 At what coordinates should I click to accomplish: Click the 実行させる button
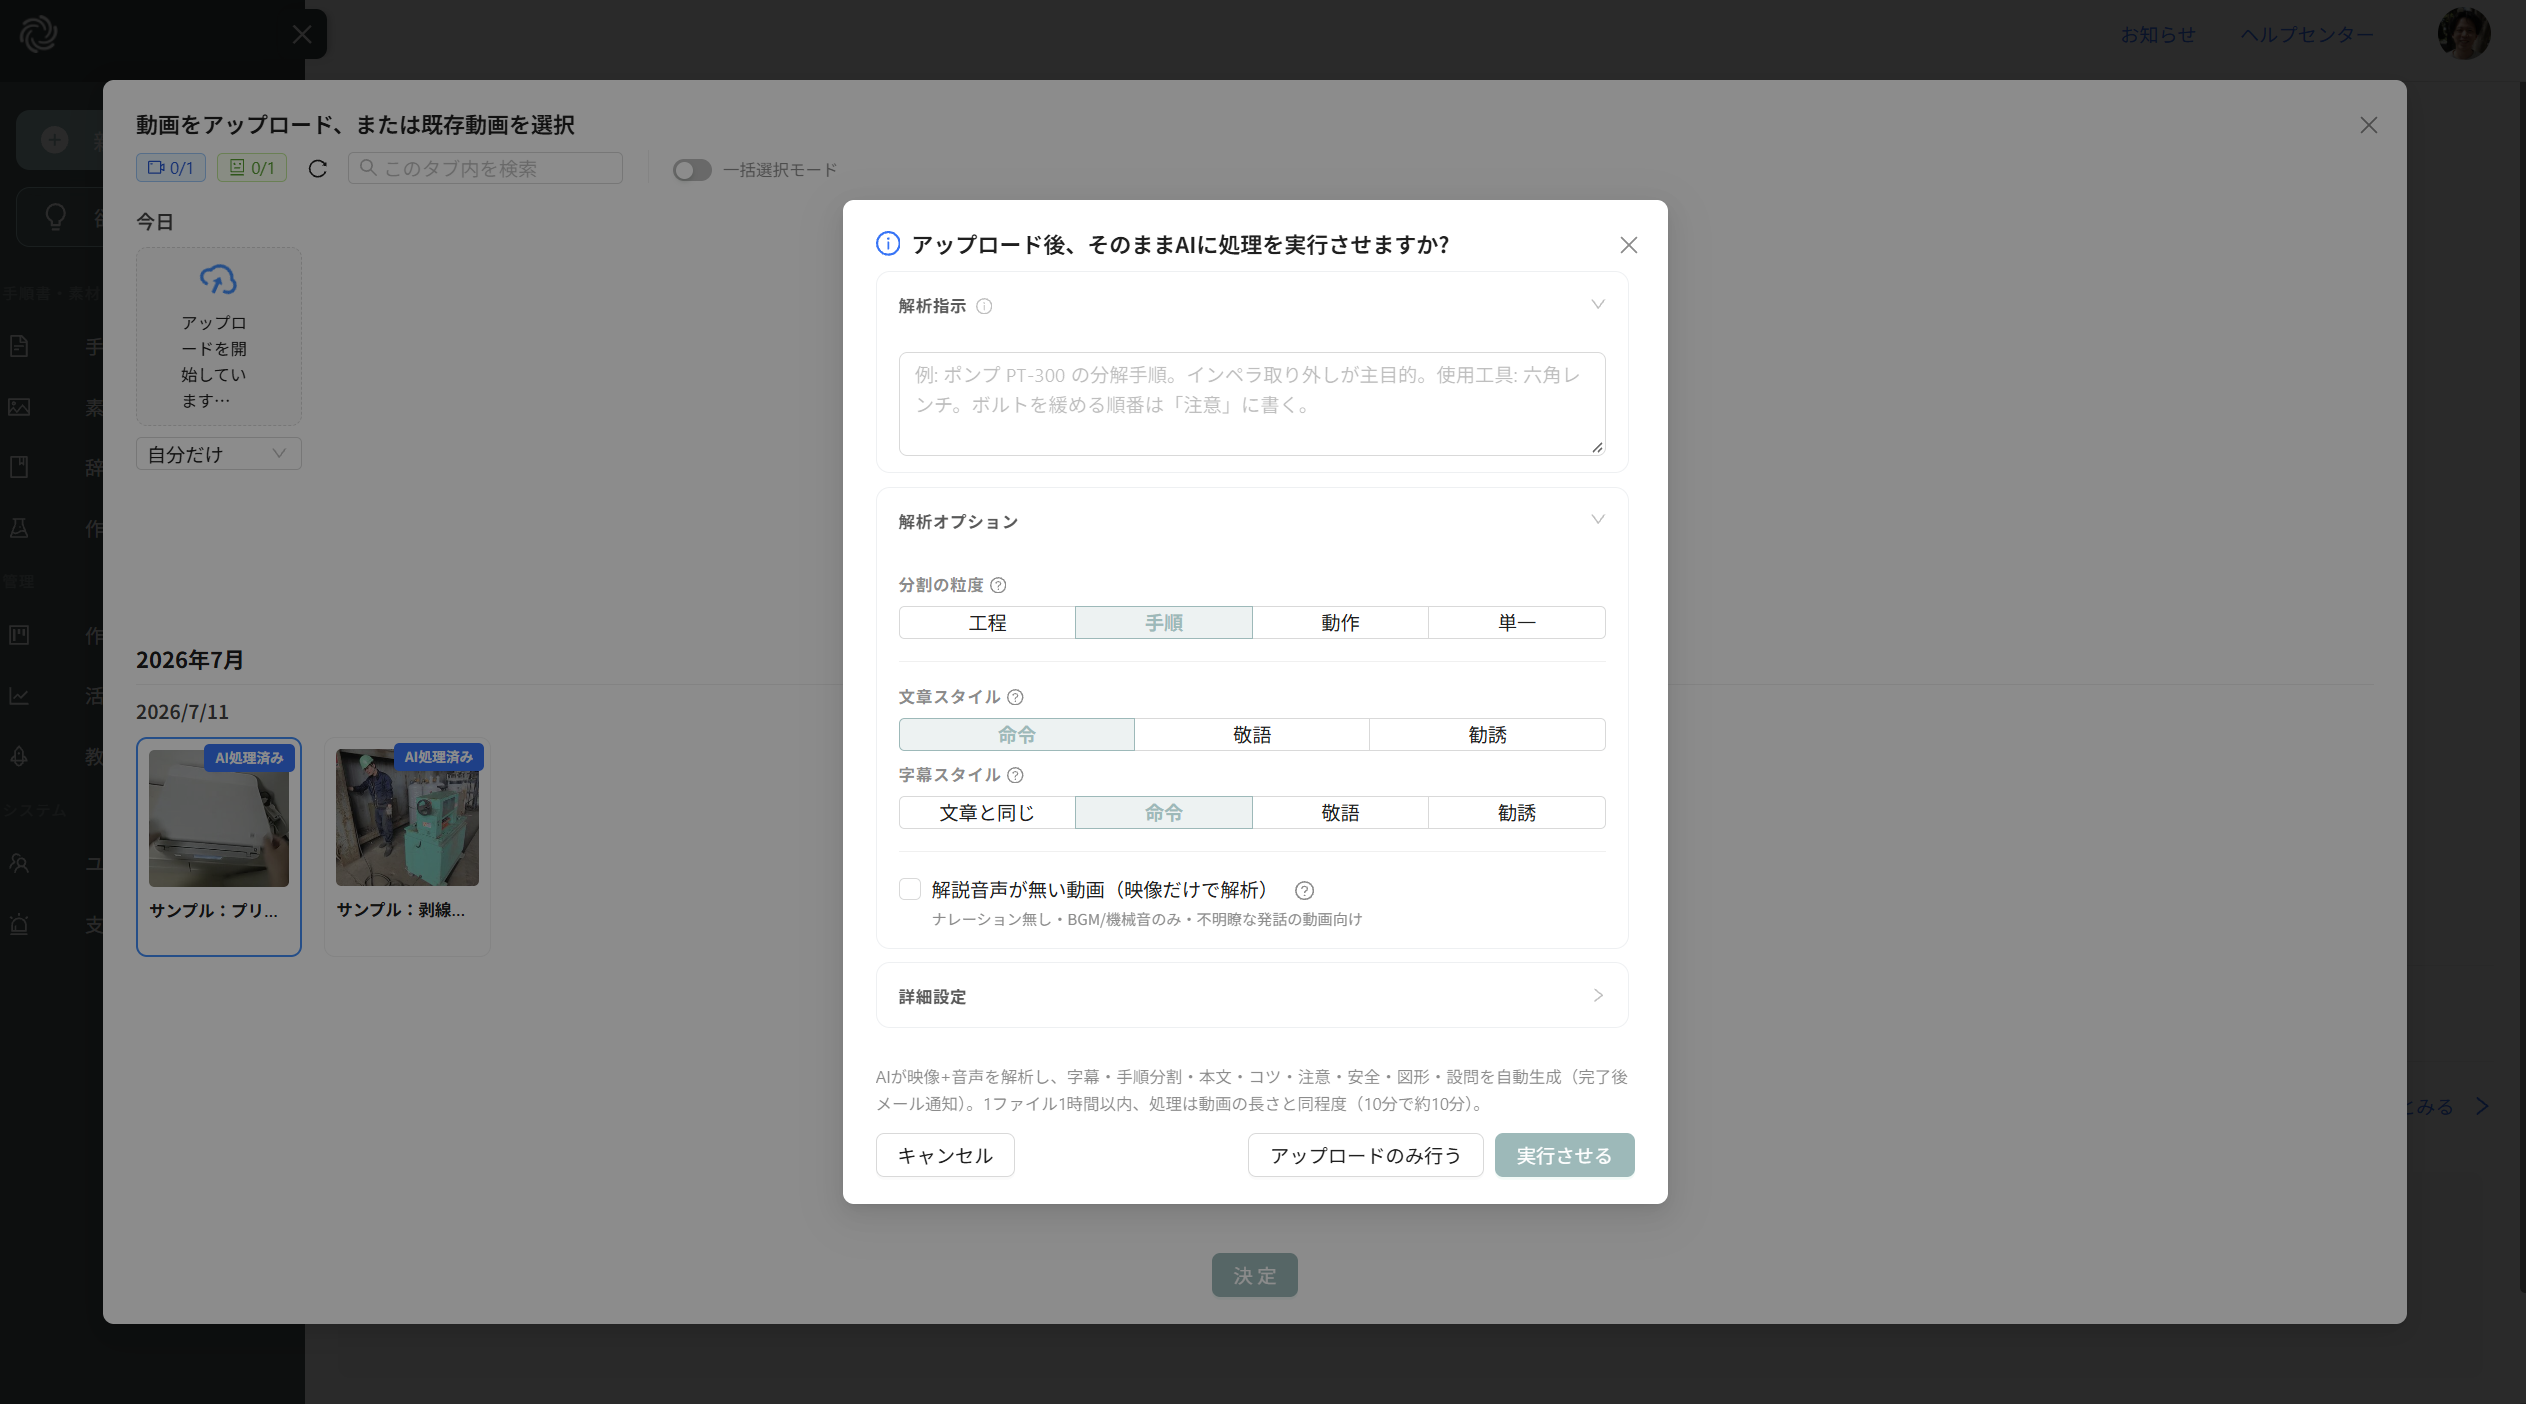(x=1564, y=1155)
